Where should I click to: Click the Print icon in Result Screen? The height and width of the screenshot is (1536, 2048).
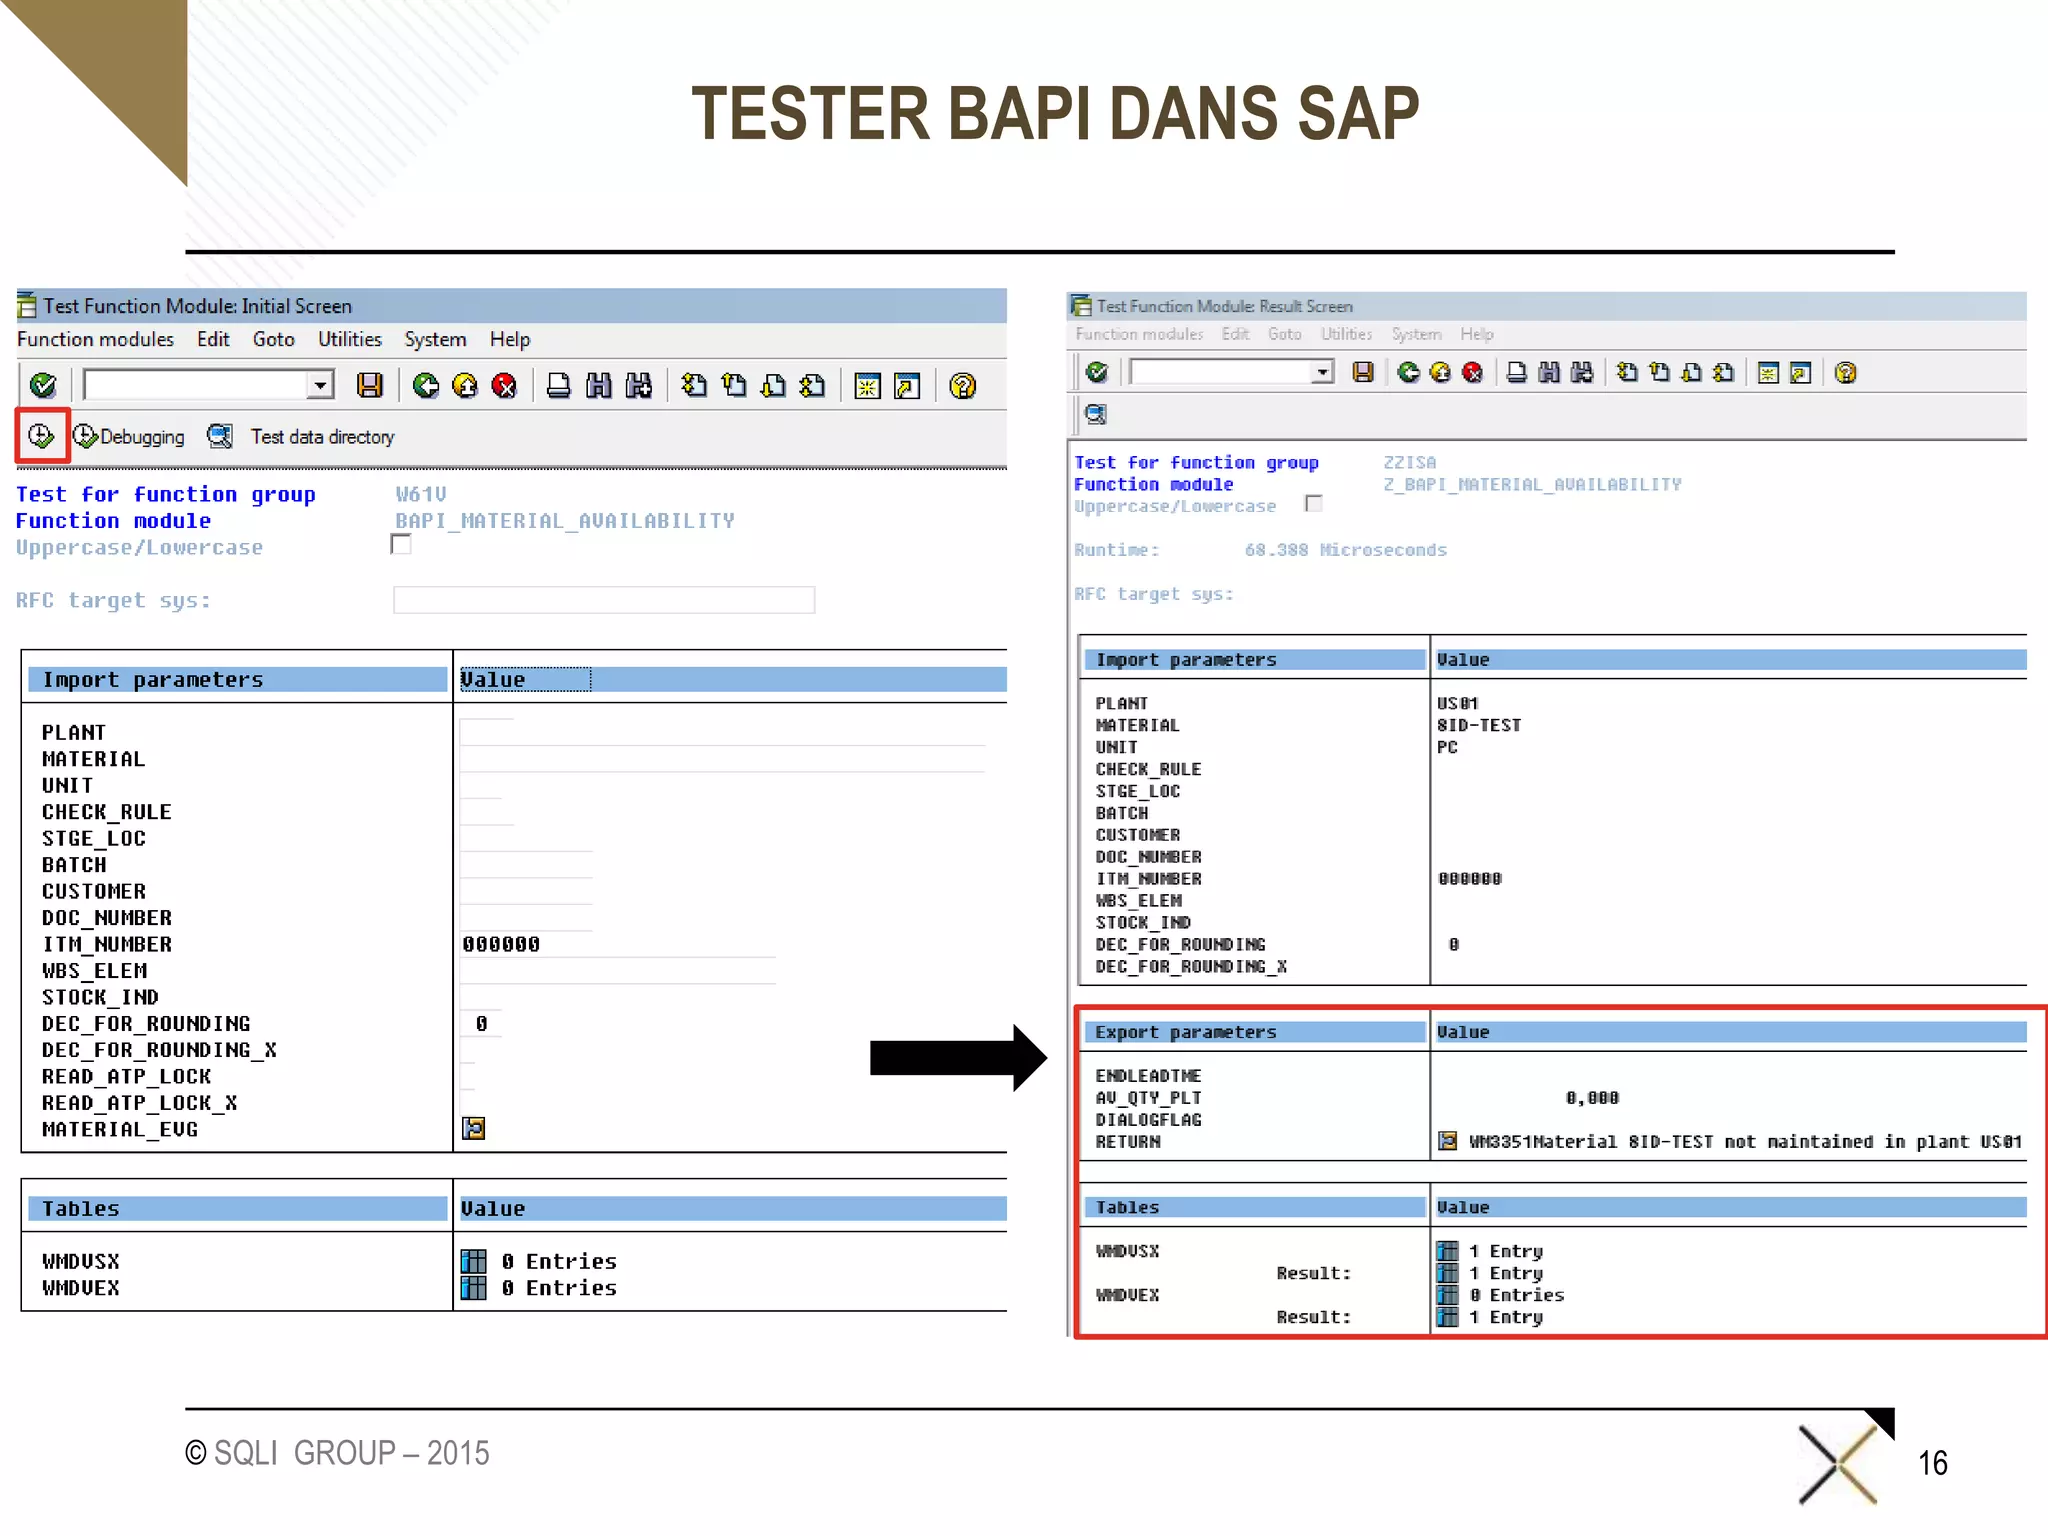pos(1517,372)
